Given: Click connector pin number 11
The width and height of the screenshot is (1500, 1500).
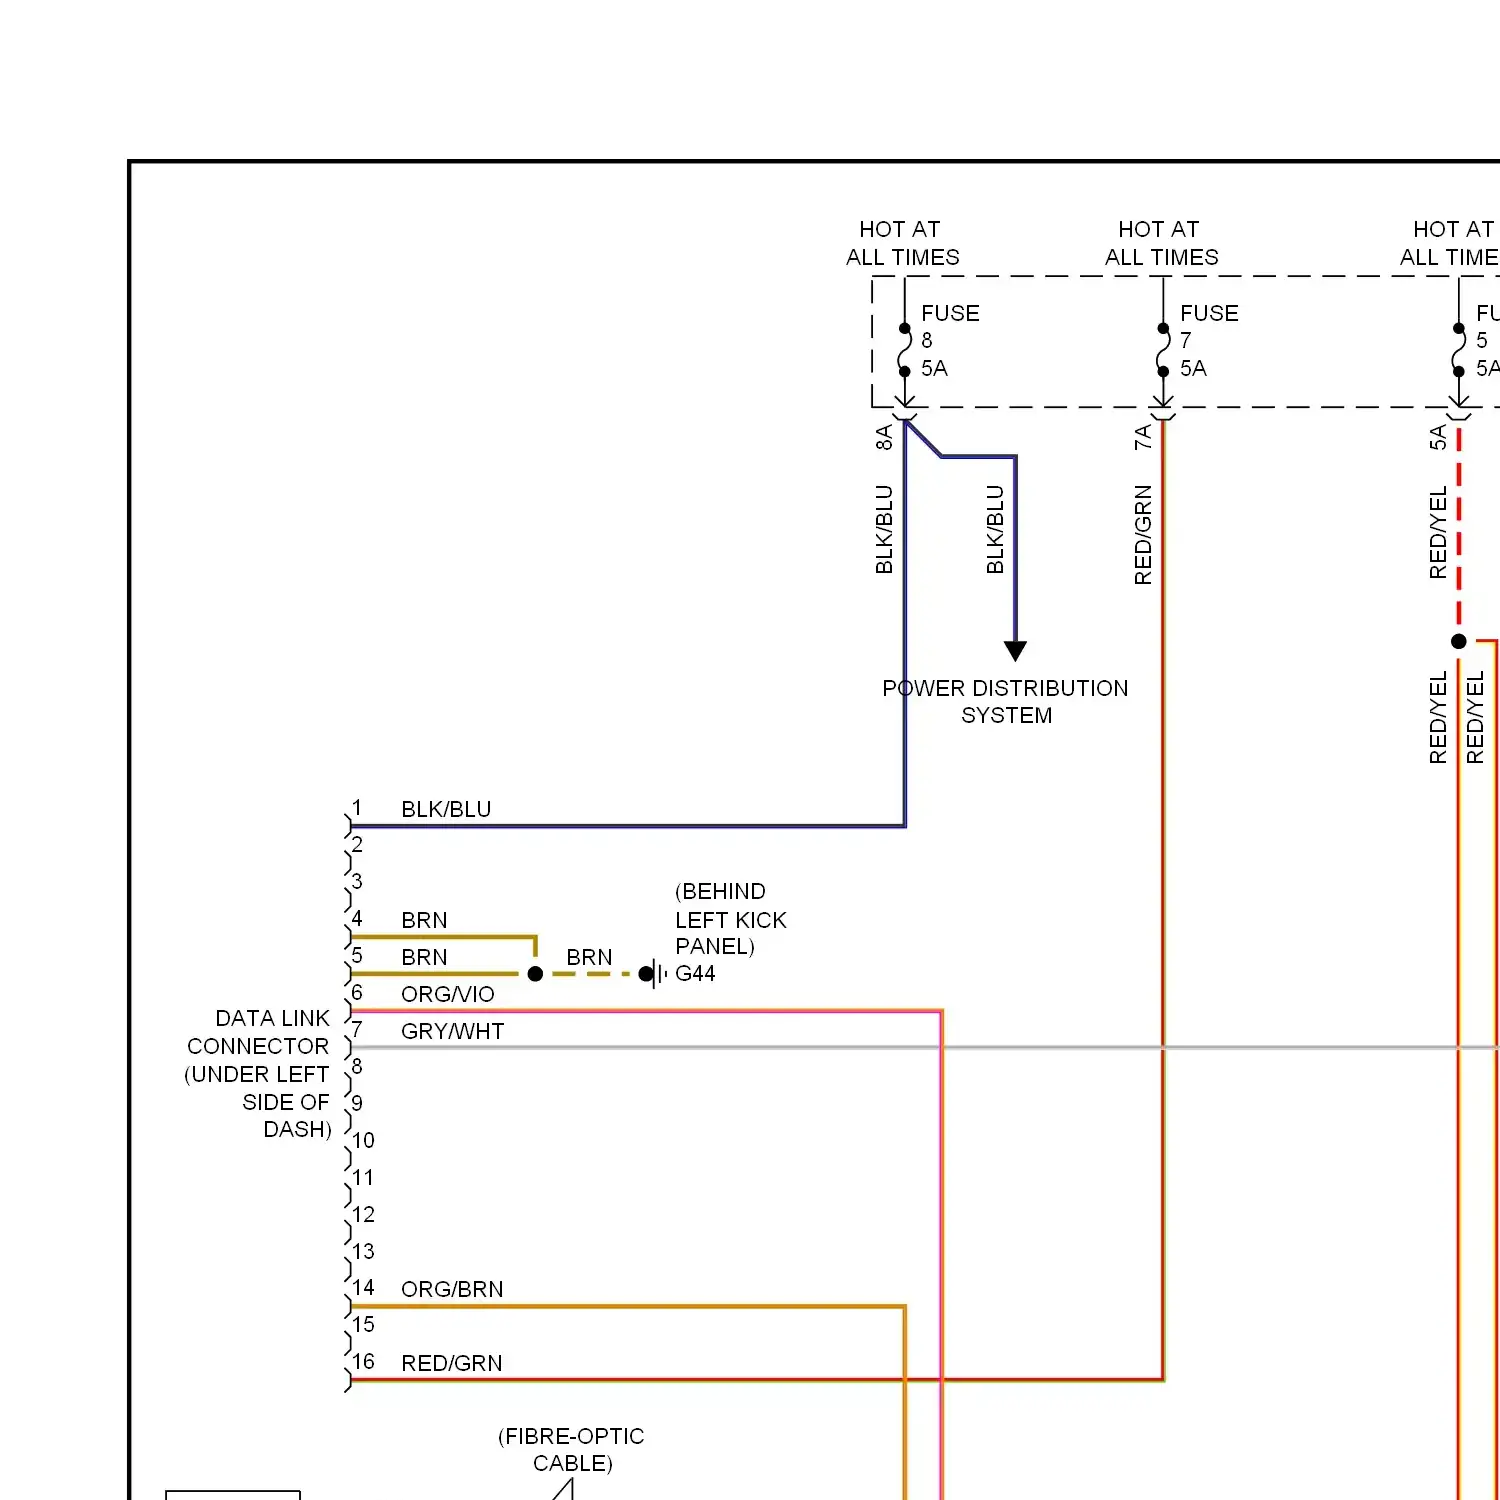Looking at the screenshot, I should pos(363,1177).
